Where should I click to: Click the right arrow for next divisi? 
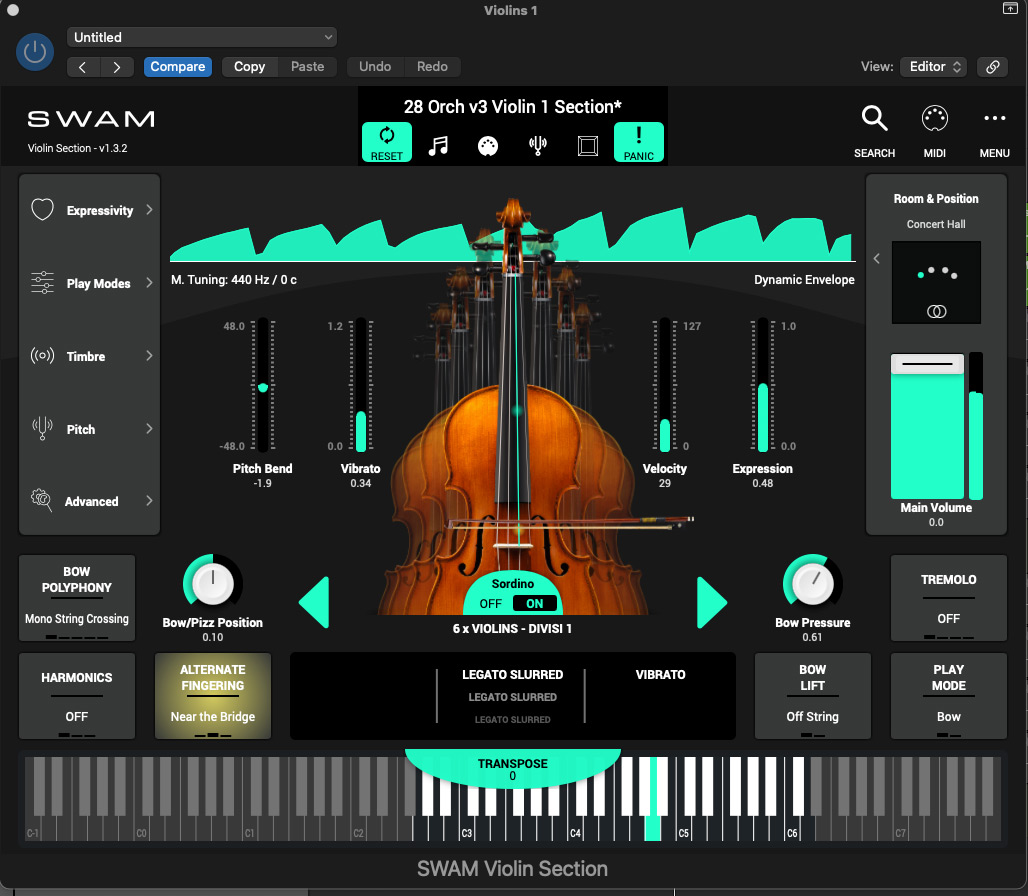coord(711,603)
